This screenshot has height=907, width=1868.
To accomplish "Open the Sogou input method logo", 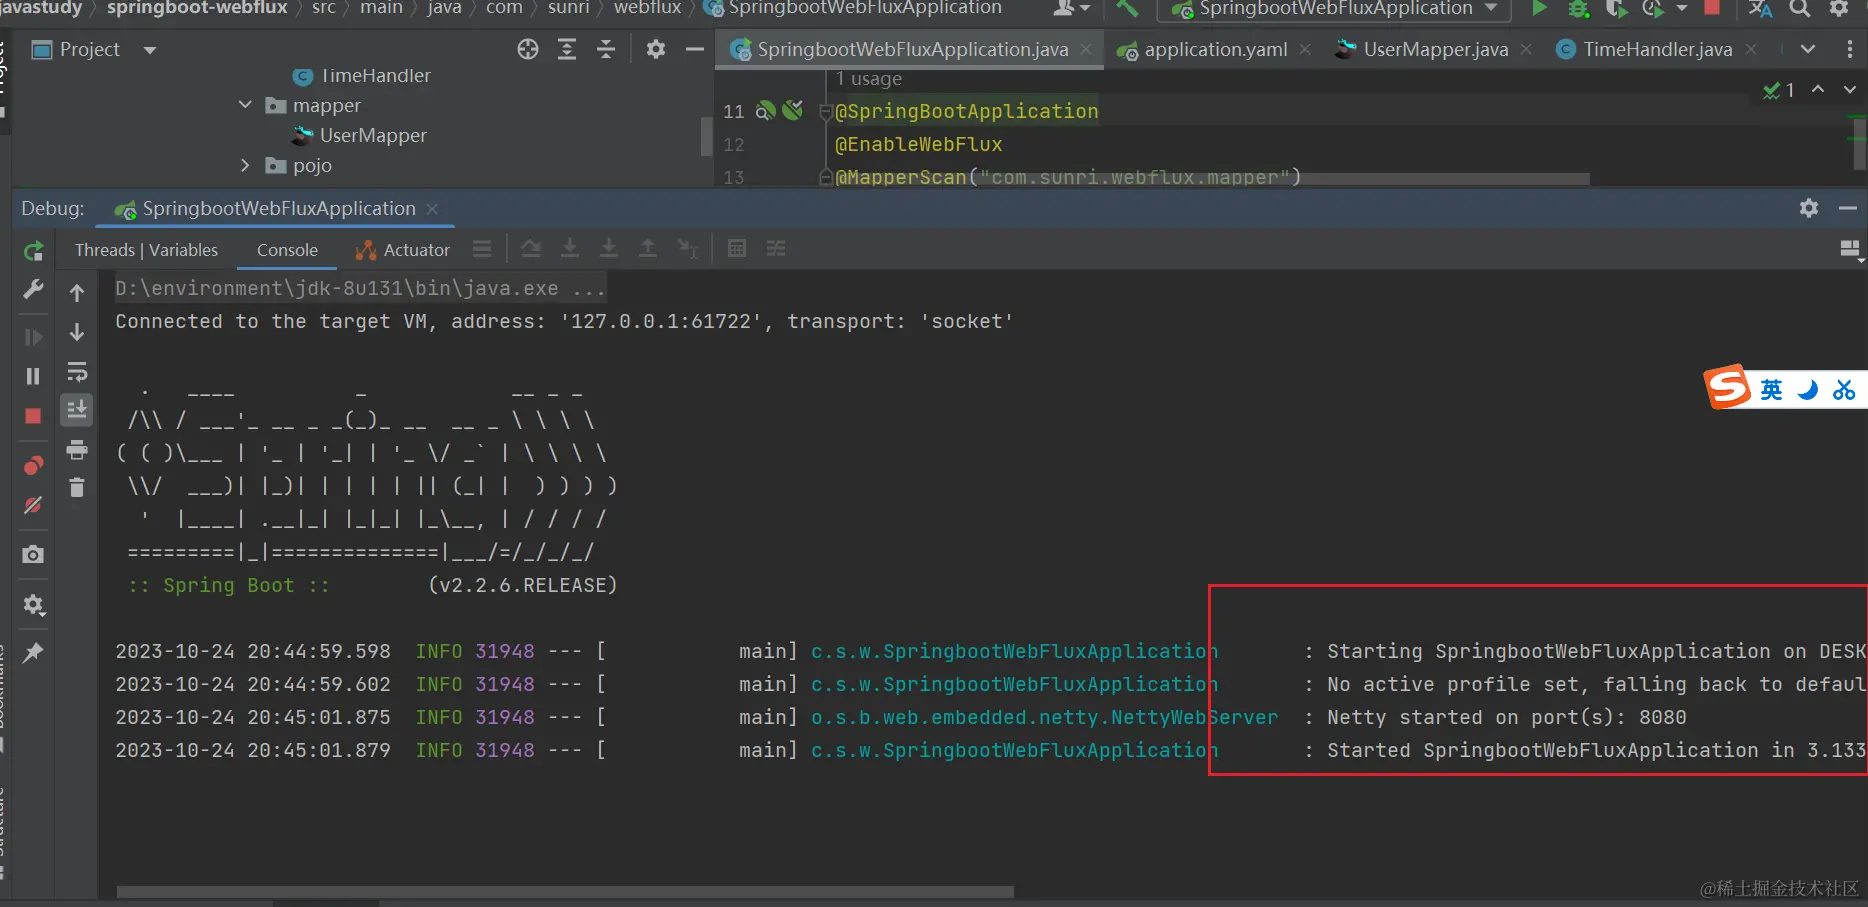I will tap(1728, 387).
